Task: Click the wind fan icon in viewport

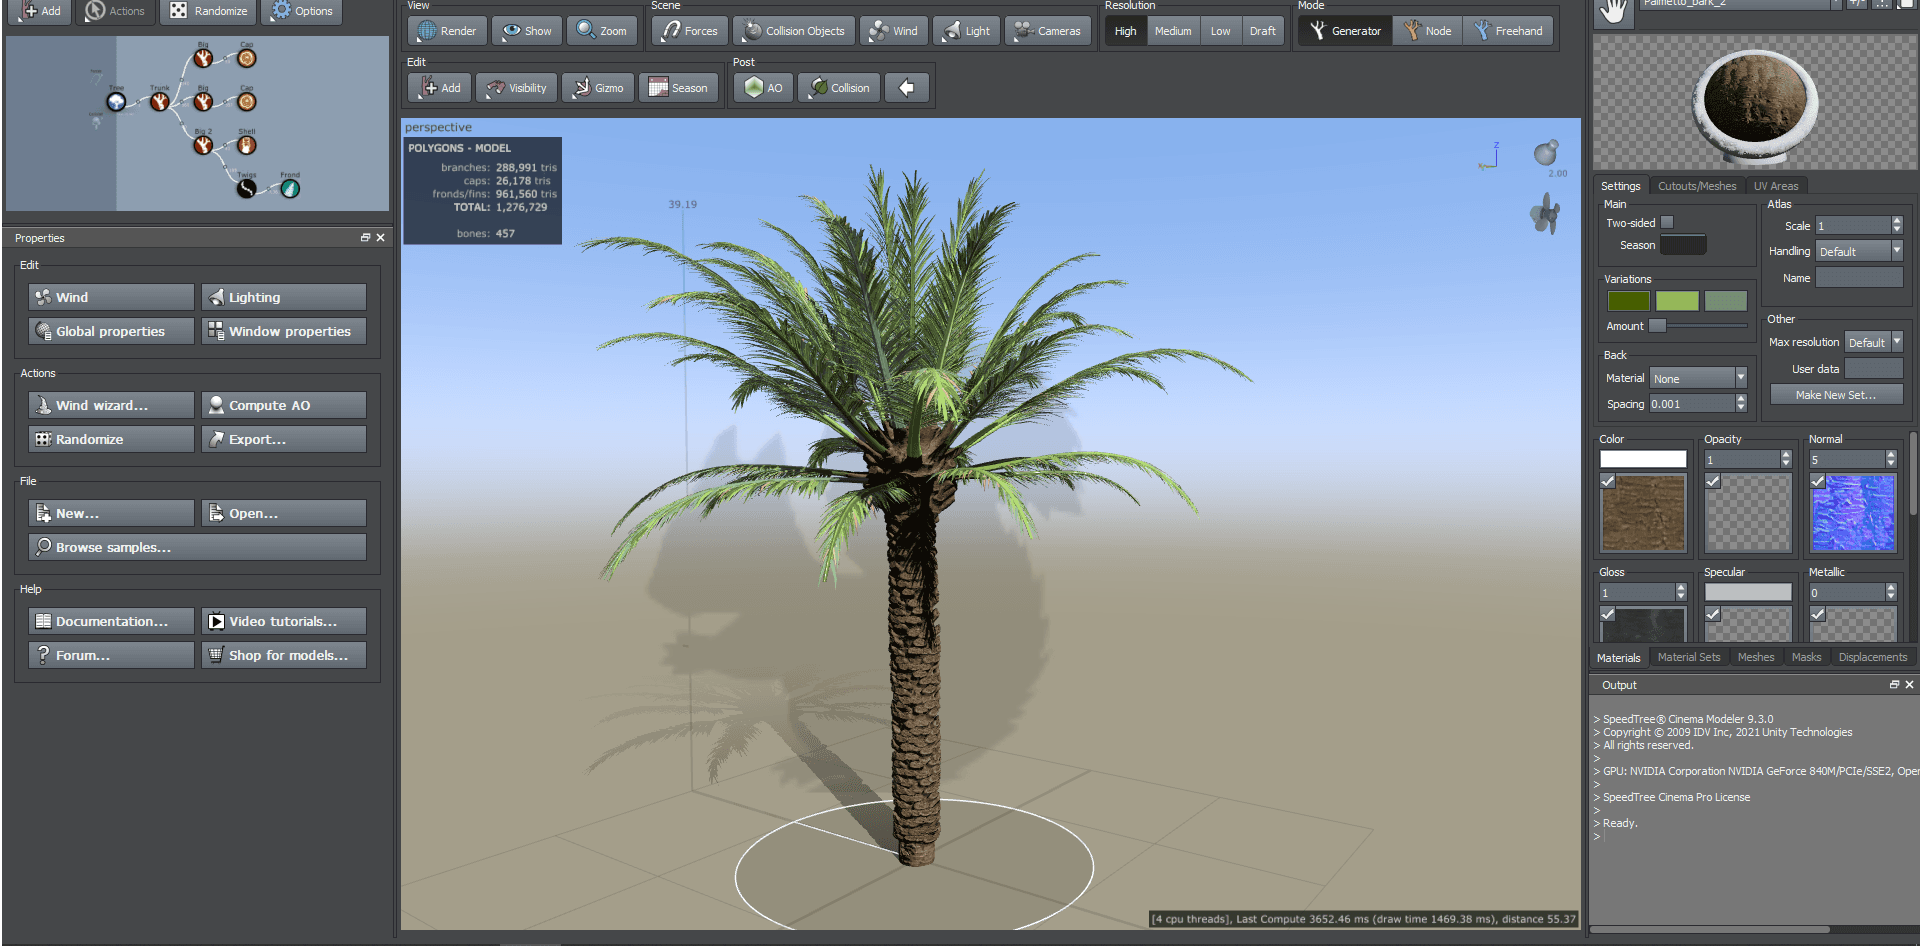Action: pos(1545,214)
